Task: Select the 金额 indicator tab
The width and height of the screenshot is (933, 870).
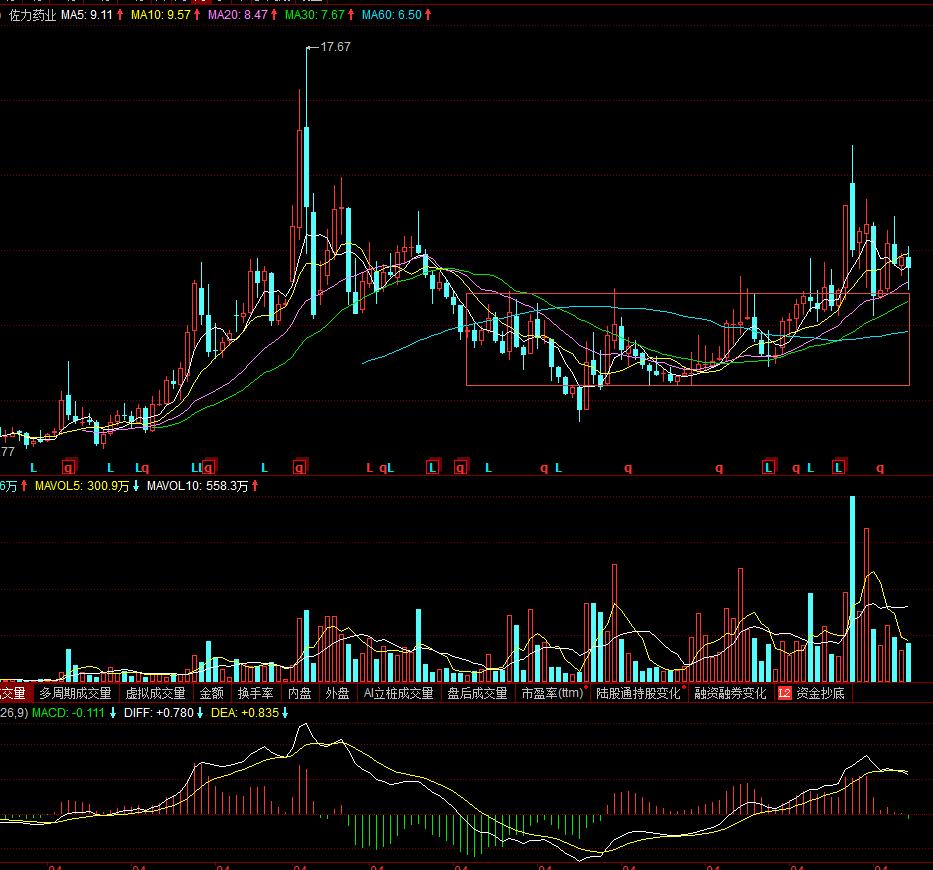Action: [211, 693]
